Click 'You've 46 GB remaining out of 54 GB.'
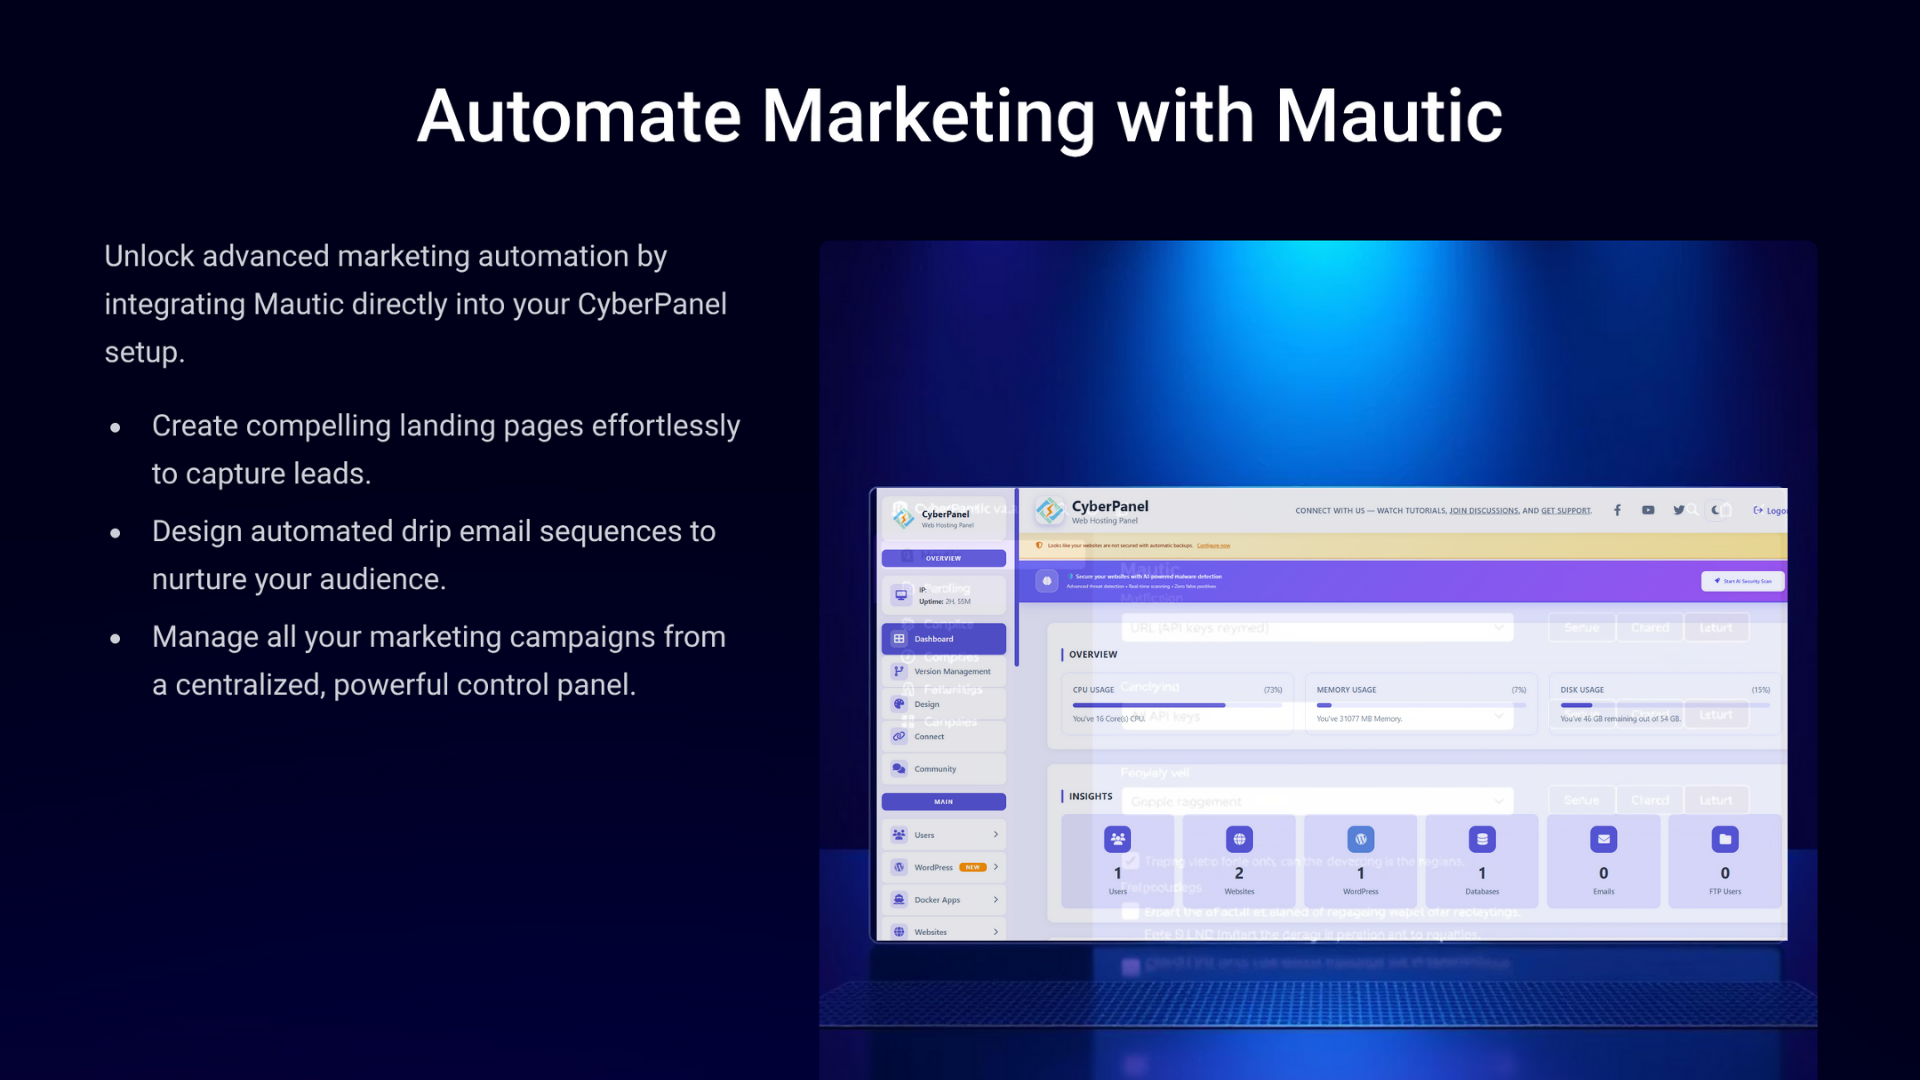 click(x=1621, y=719)
